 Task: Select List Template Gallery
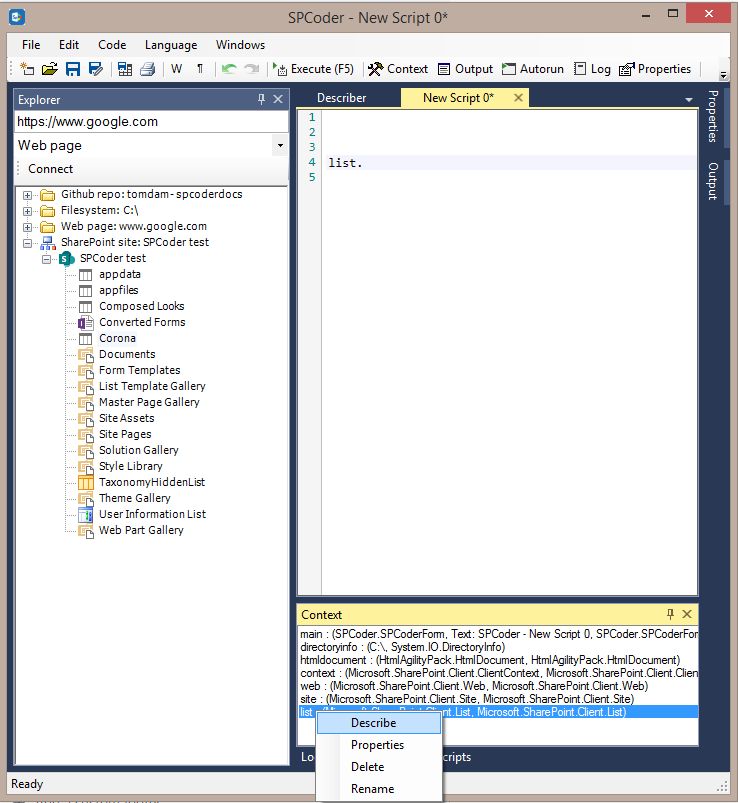152,386
